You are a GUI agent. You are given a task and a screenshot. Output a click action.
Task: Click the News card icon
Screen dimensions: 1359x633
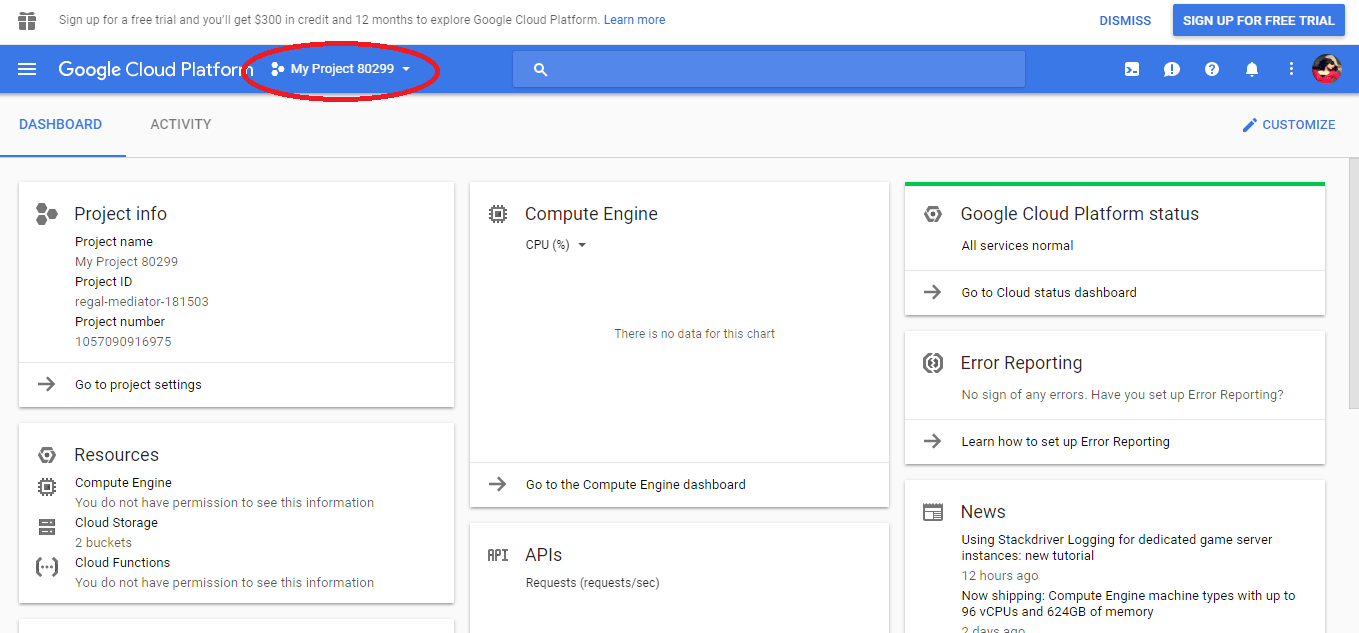click(932, 512)
